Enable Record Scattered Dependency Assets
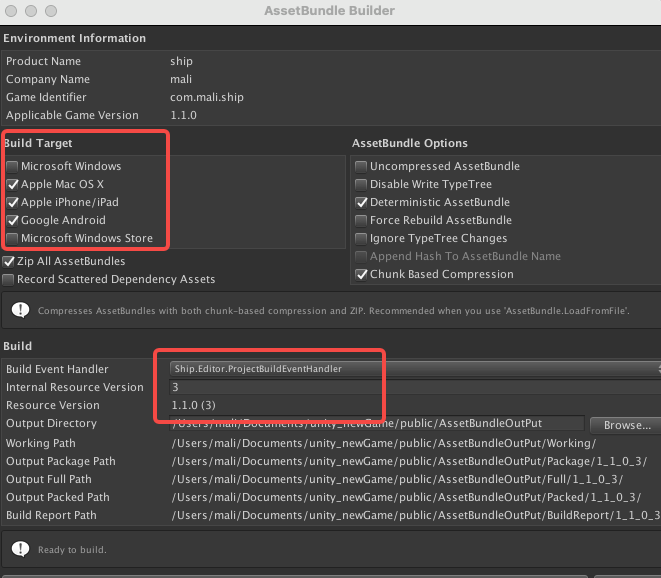The width and height of the screenshot is (661, 578). coord(8,280)
